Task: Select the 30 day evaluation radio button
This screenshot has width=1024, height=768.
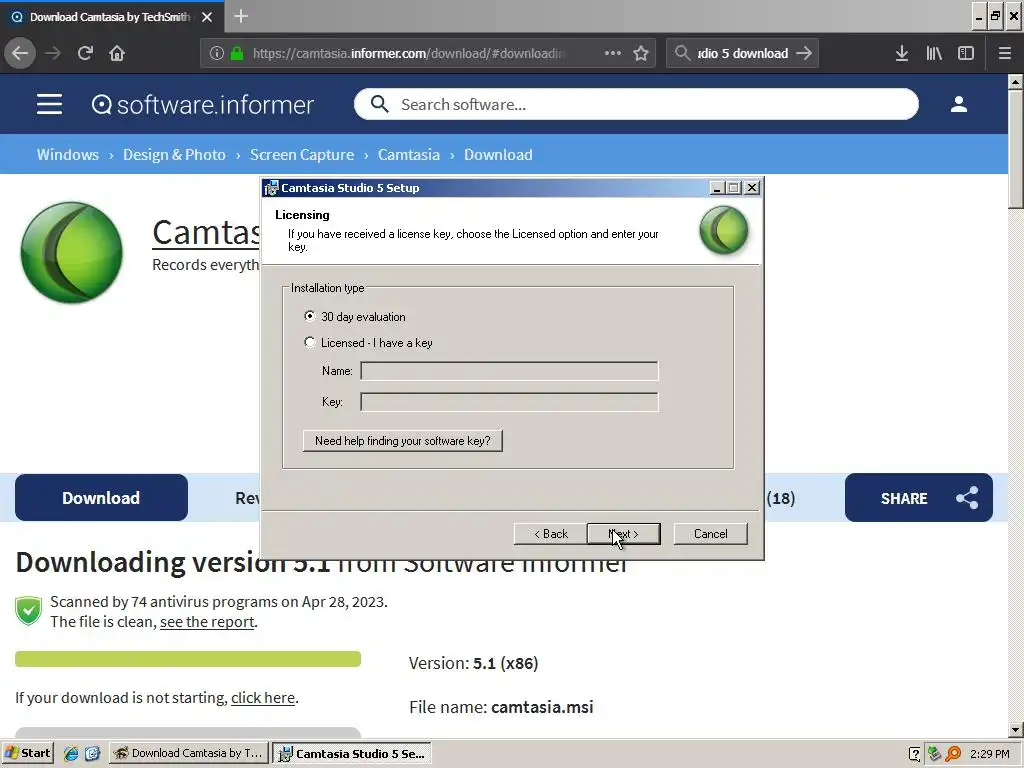Action: 310,317
